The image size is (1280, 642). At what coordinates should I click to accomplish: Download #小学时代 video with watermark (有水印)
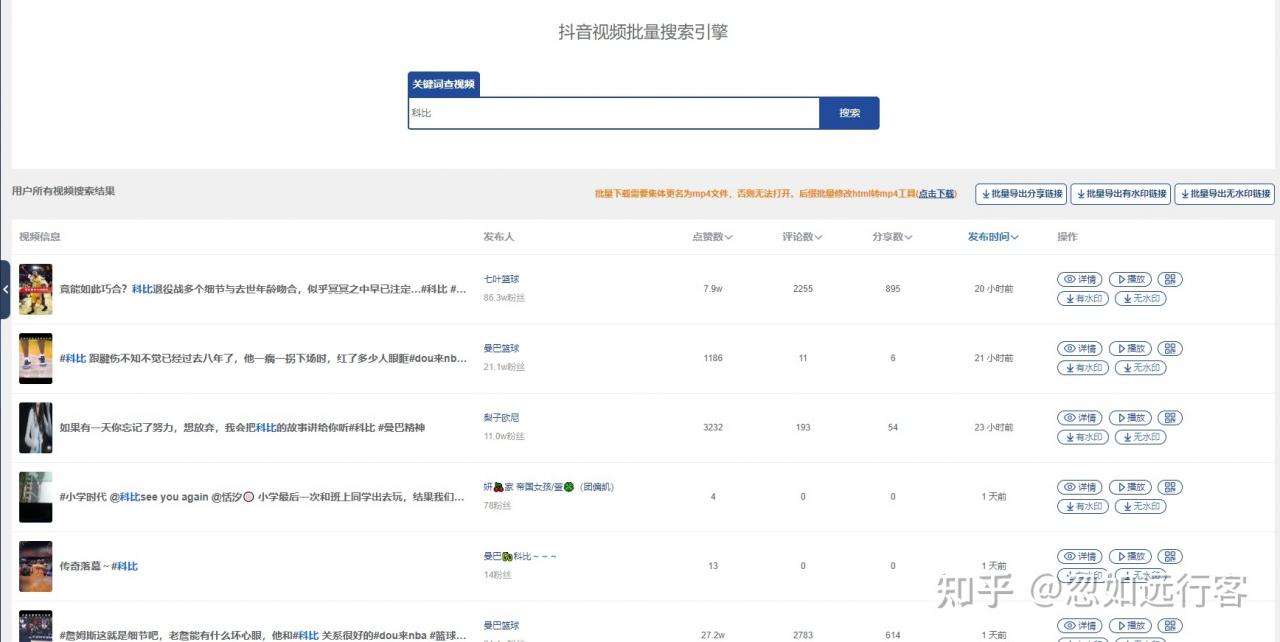pos(1083,506)
